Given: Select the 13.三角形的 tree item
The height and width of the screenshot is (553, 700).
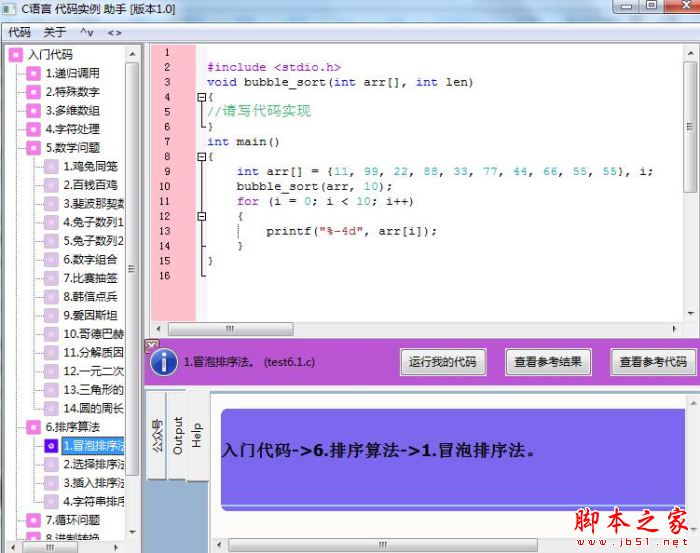Looking at the screenshot, I should tap(93, 390).
